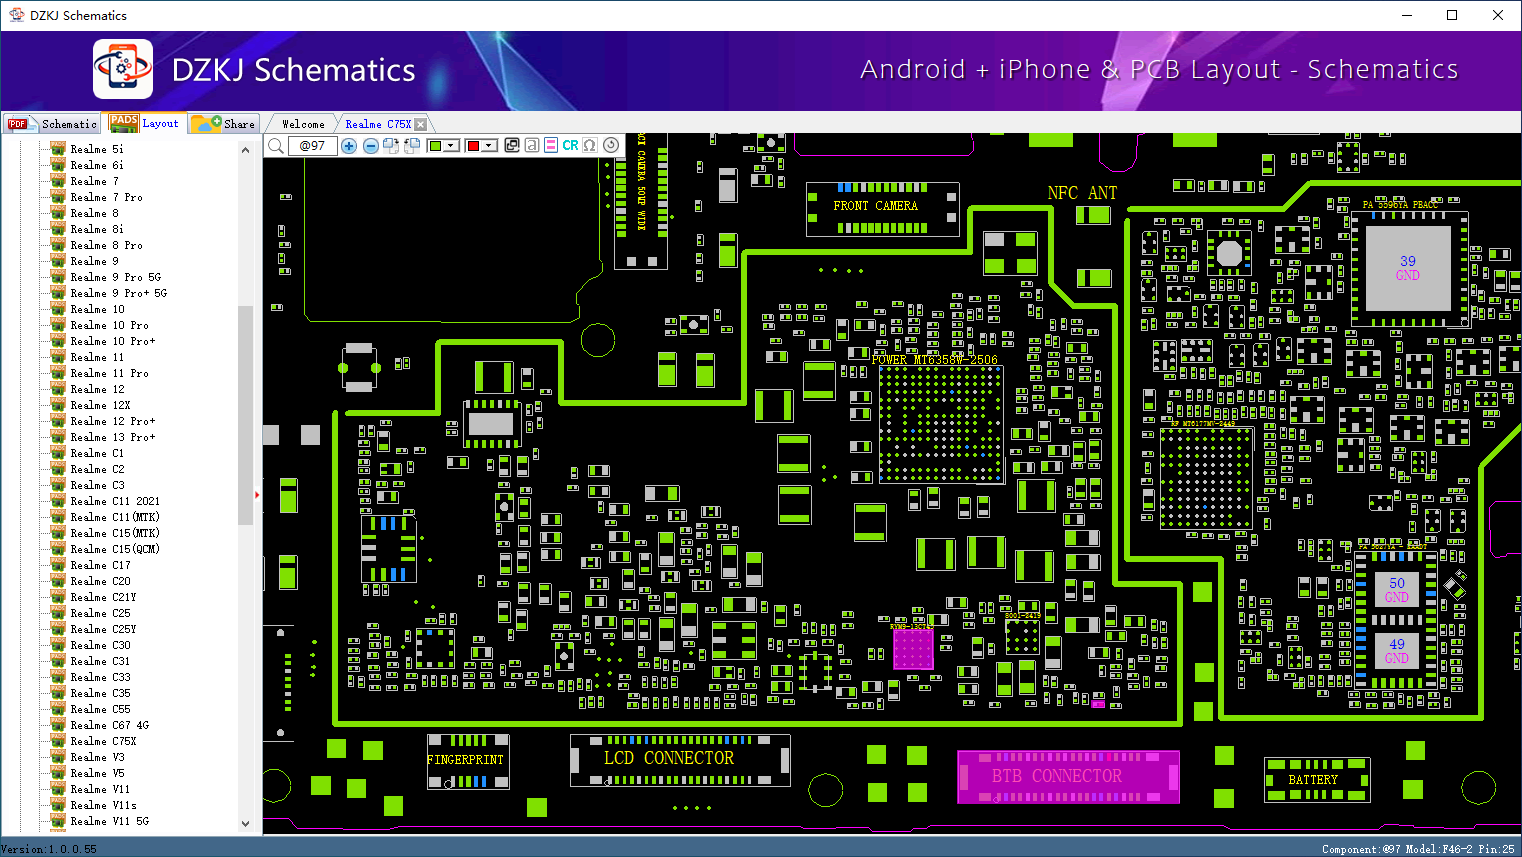Select the LCD CONNECTOR component
Viewport: 1522px width, 857px height.
click(x=680, y=761)
